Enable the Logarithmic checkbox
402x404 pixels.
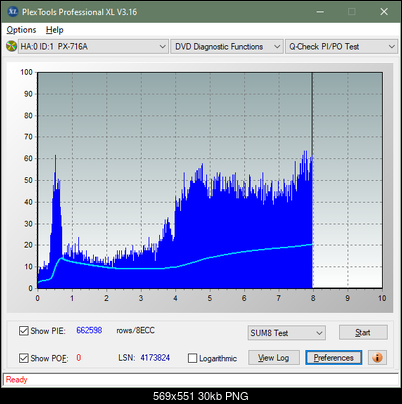pos(192,358)
